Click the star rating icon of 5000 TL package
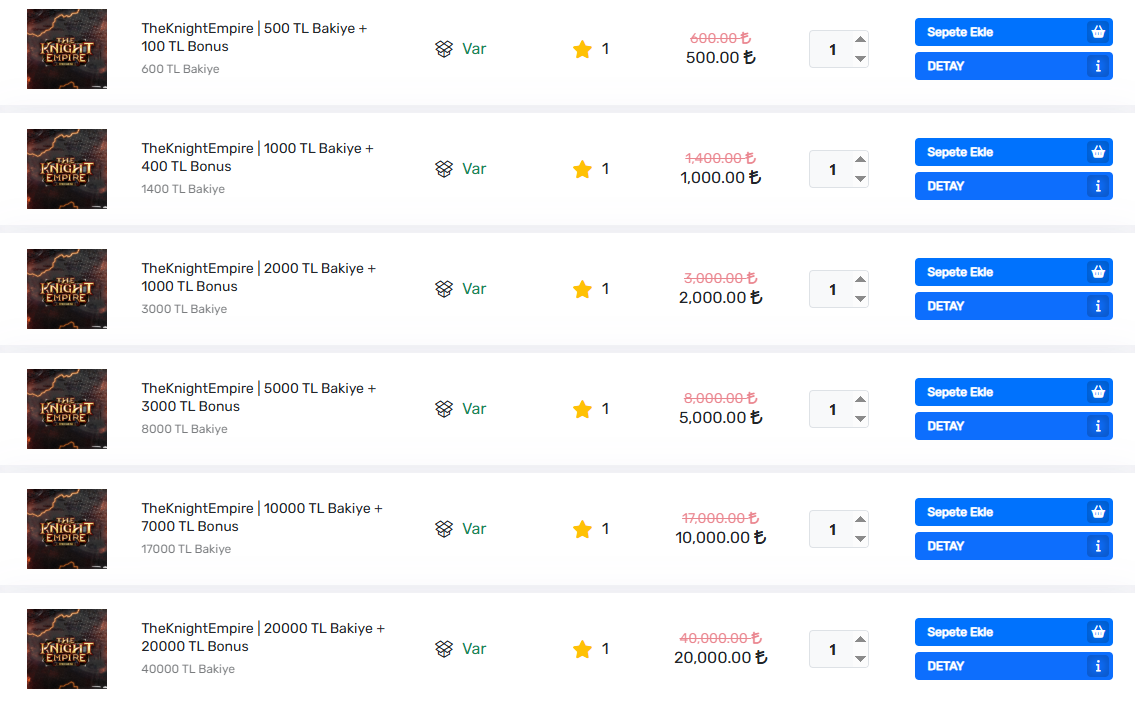1135x701 pixels. coord(582,409)
